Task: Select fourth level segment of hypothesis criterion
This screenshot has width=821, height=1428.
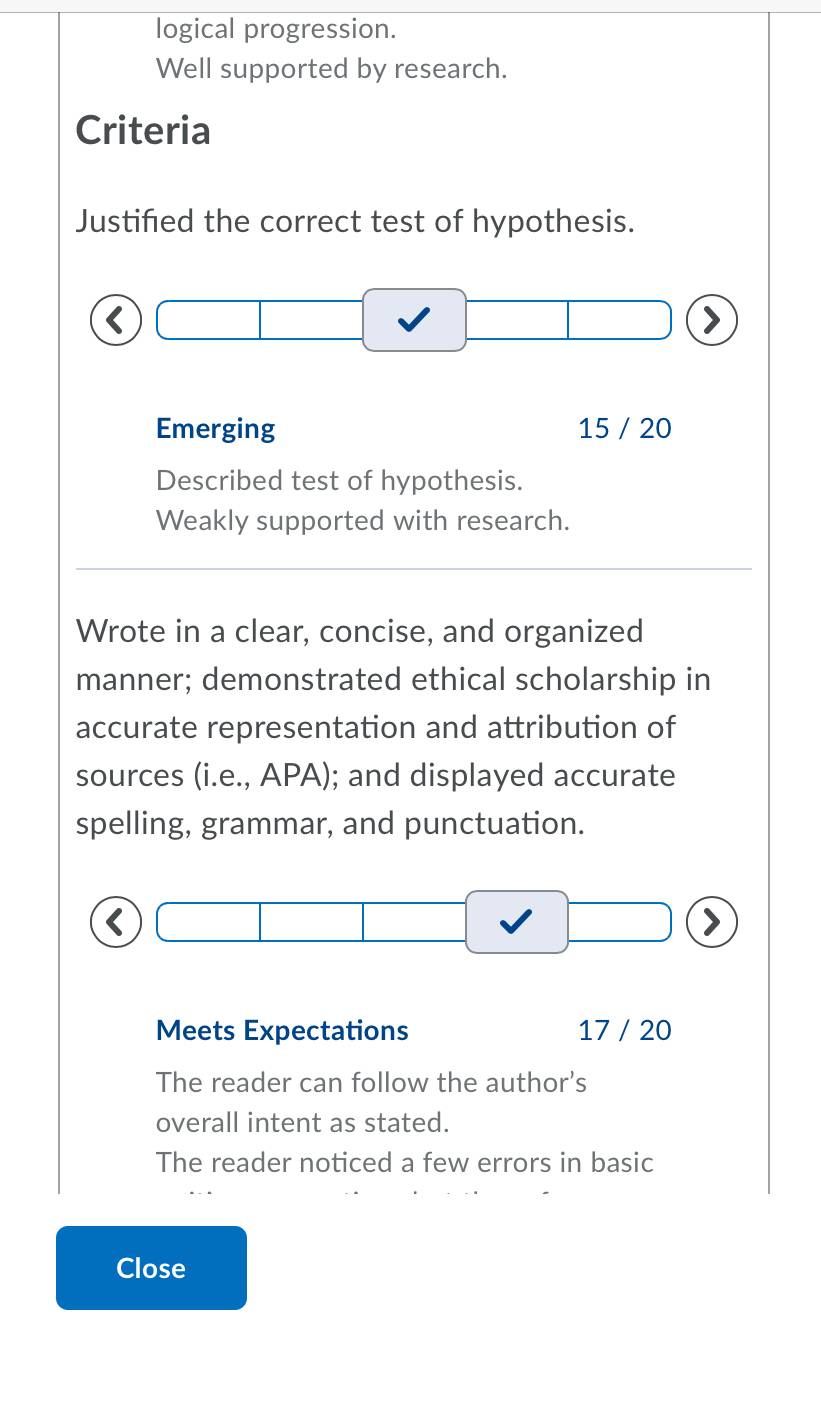Action: tap(517, 320)
